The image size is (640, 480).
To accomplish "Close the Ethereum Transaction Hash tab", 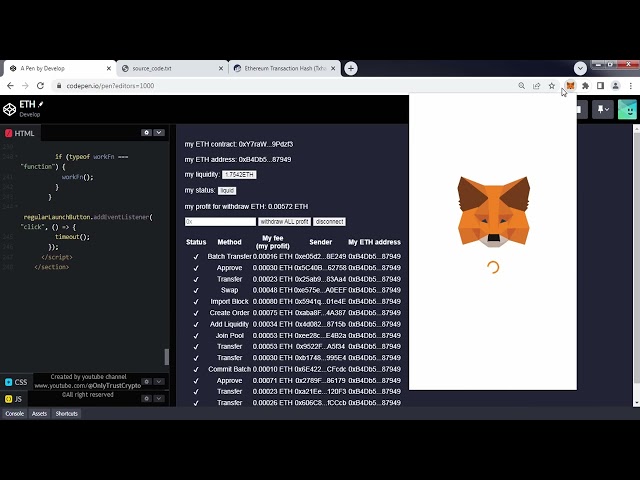I will (x=333, y=68).
